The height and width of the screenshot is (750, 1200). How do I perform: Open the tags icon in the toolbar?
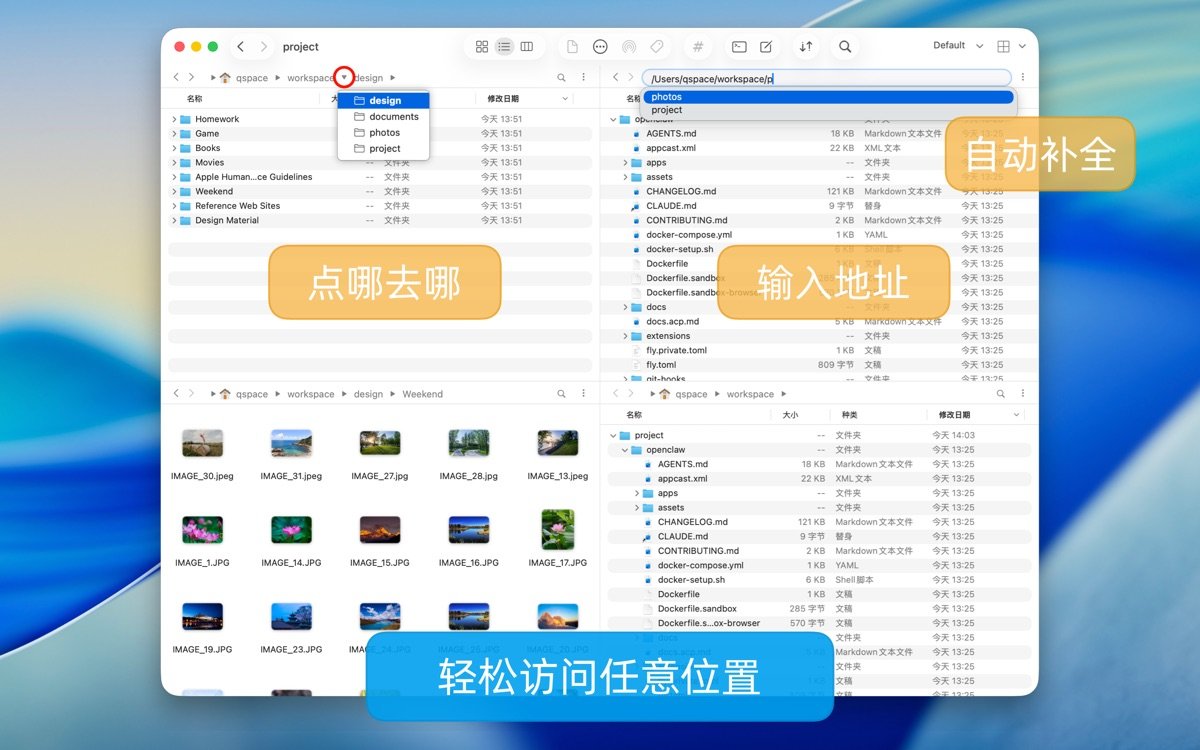(x=656, y=46)
